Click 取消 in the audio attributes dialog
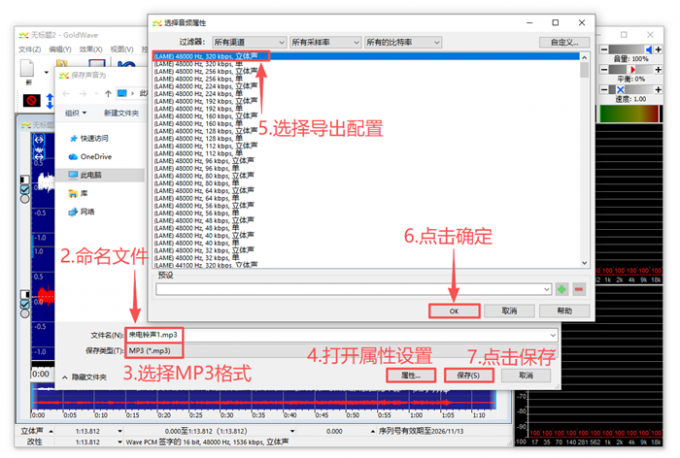Screen dimensions: 680x458 509,311
